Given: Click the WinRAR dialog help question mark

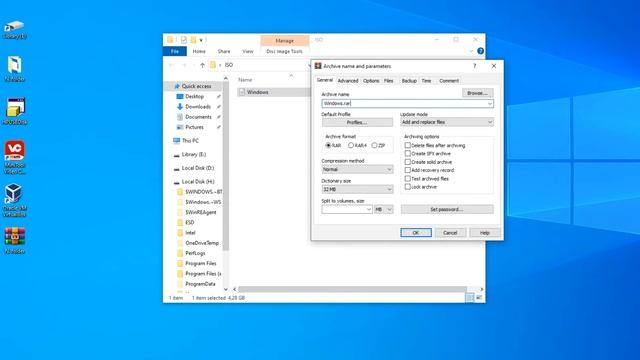Looking at the screenshot, I should (474, 66).
